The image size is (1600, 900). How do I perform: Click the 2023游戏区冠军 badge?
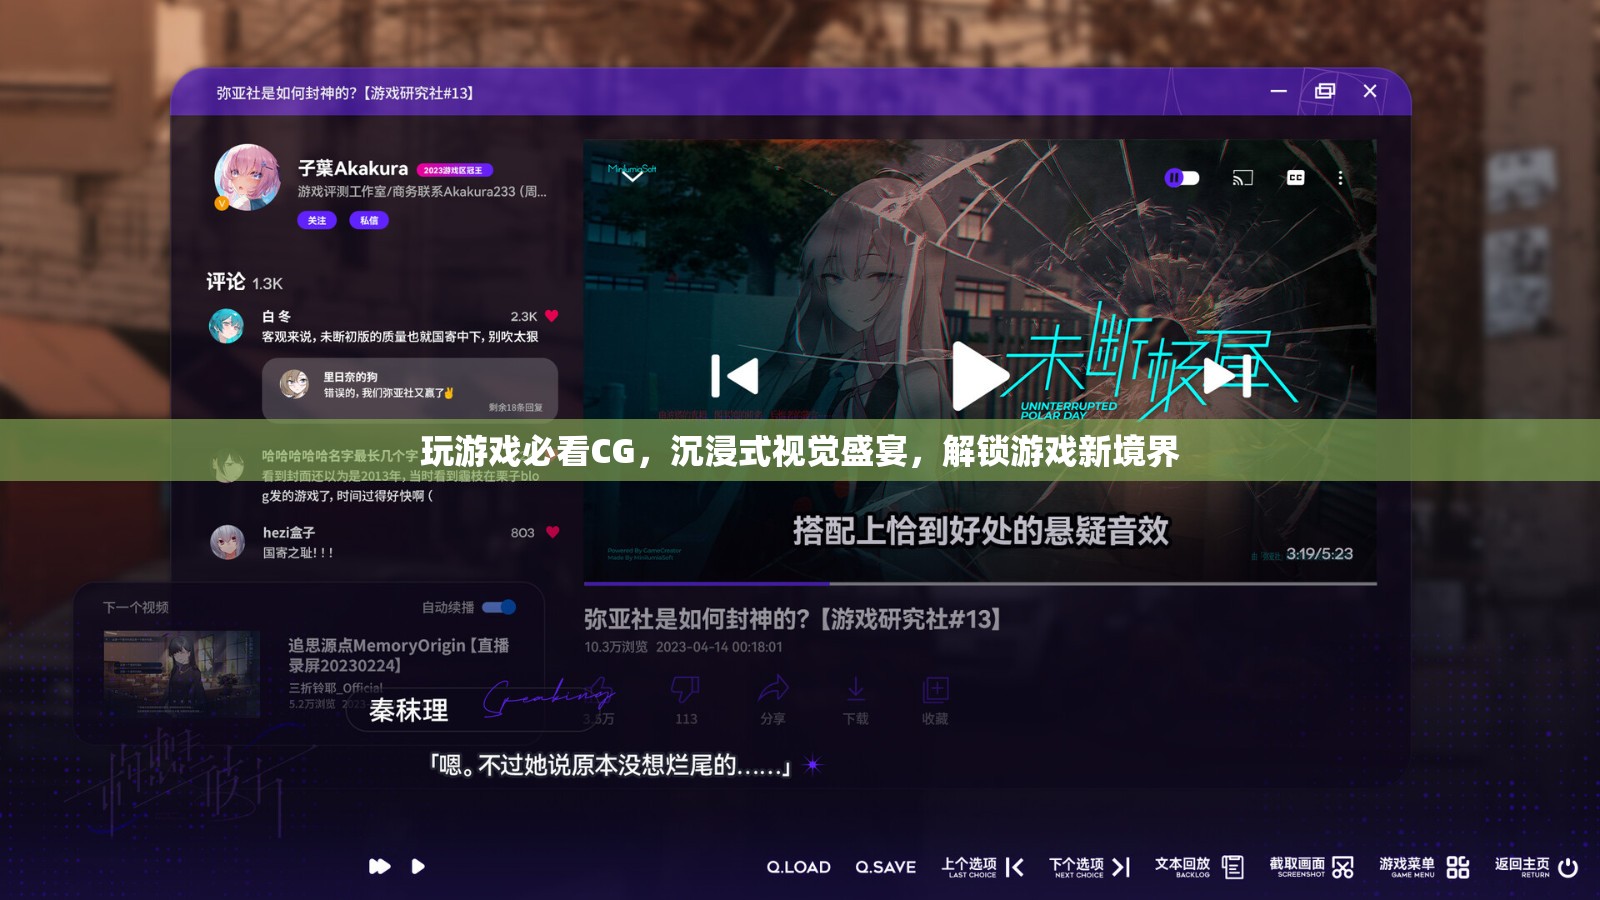click(x=454, y=170)
